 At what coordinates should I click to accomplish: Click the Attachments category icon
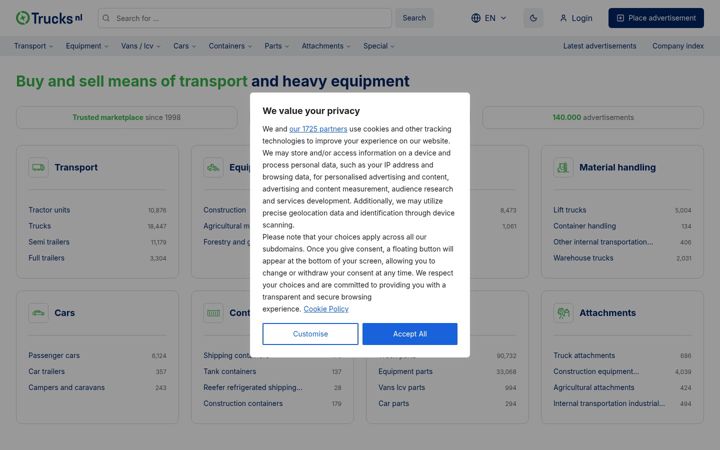[x=563, y=313]
